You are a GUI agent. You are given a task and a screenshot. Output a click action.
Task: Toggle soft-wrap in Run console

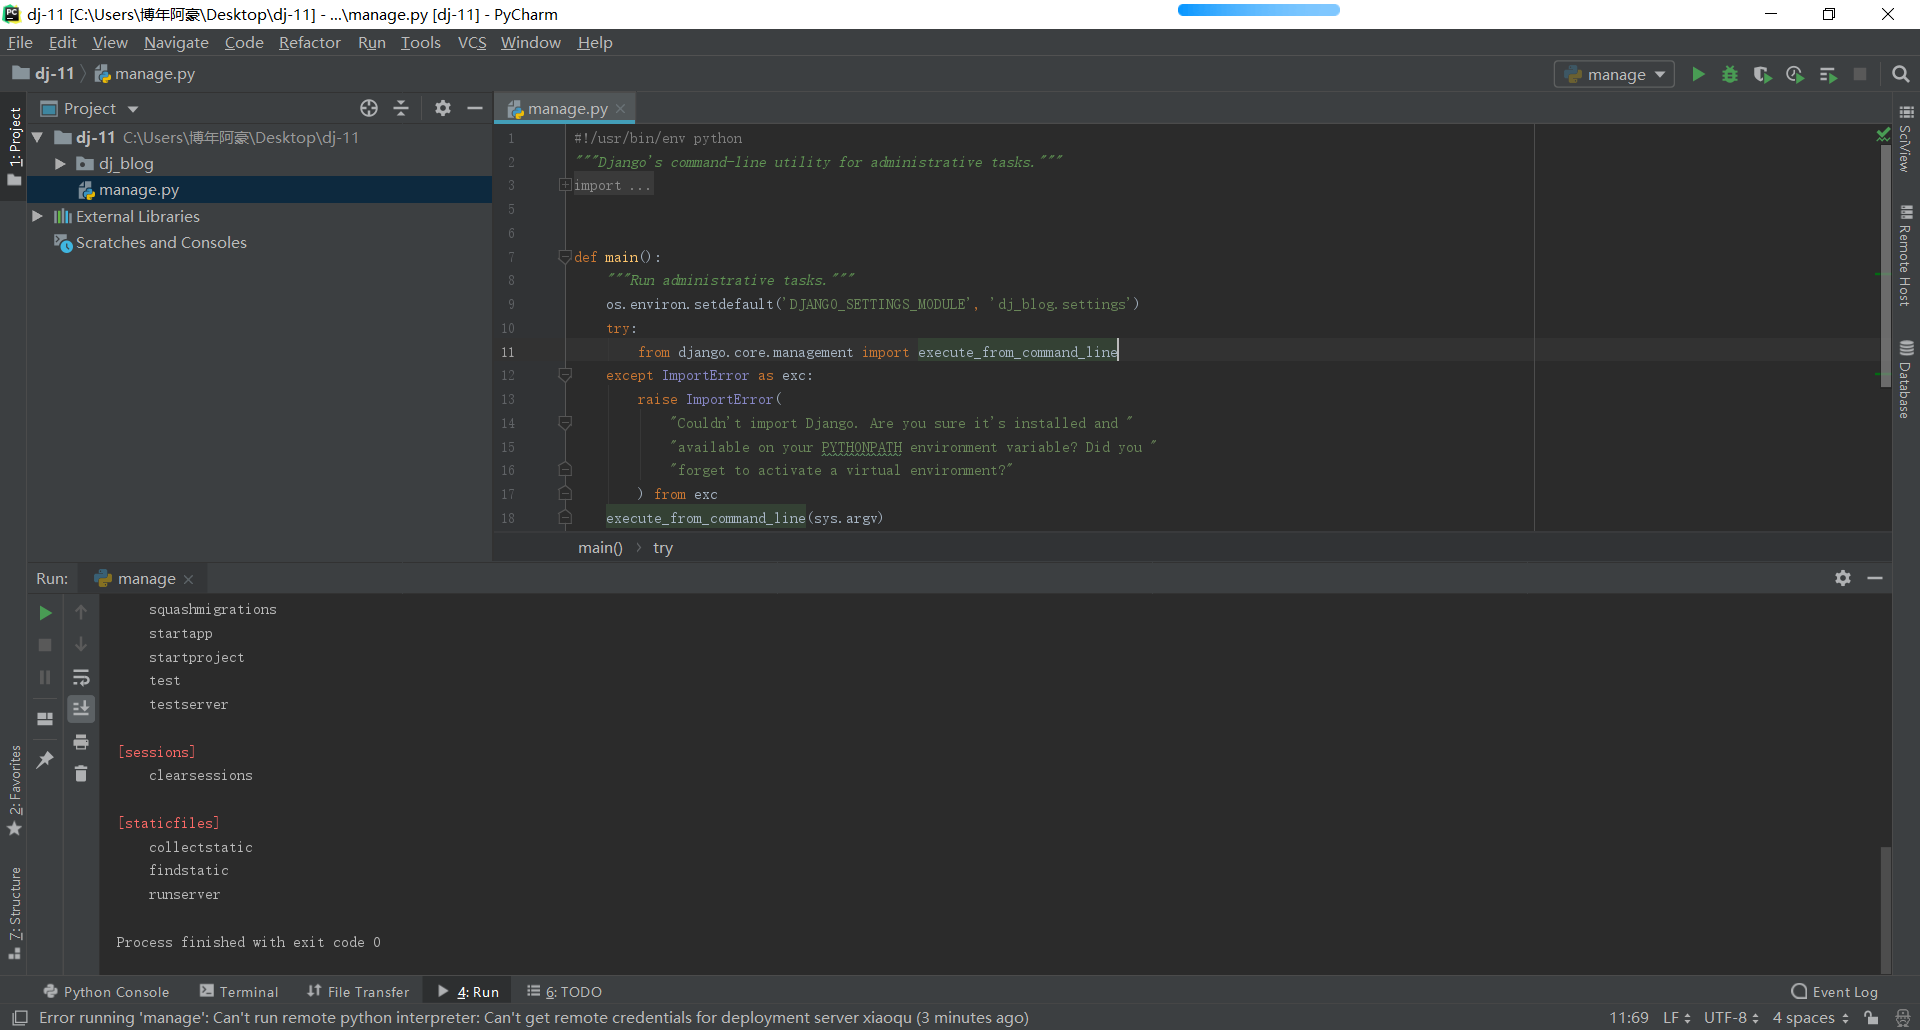pyautogui.click(x=81, y=677)
